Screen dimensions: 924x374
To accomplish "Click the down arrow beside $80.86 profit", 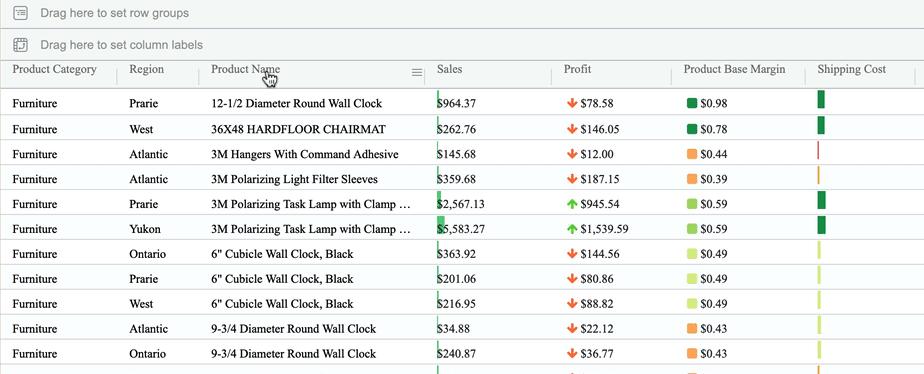I will pyautogui.click(x=571, y=279).
